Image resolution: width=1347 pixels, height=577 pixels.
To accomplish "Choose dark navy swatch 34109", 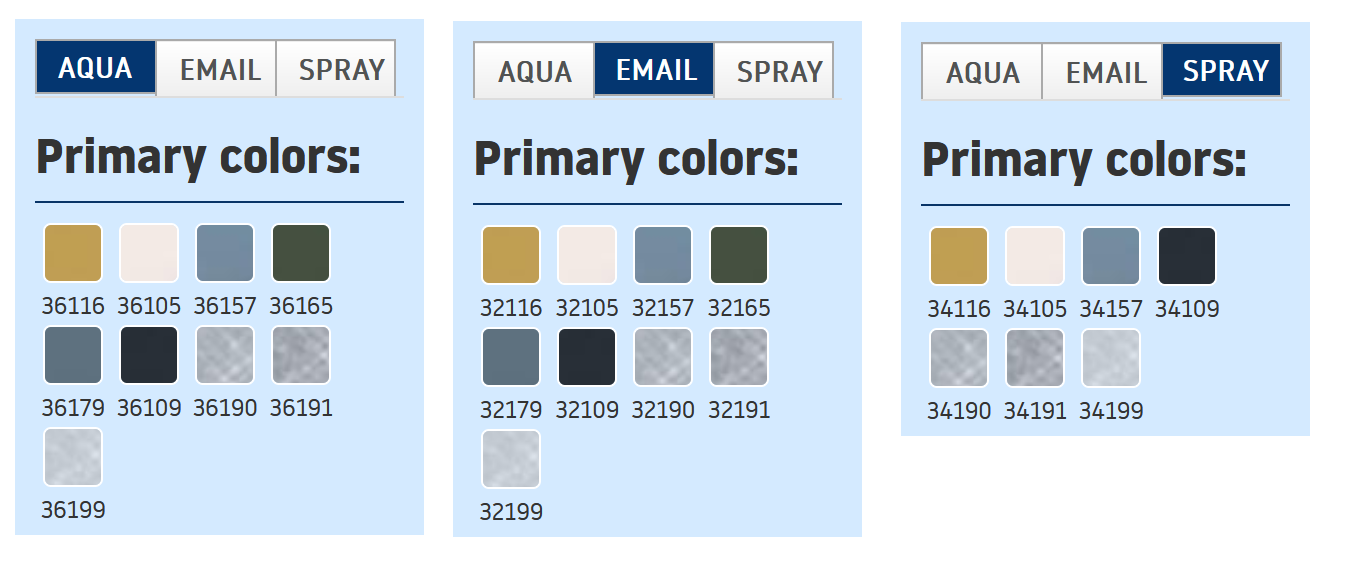I will [1187, 256].
